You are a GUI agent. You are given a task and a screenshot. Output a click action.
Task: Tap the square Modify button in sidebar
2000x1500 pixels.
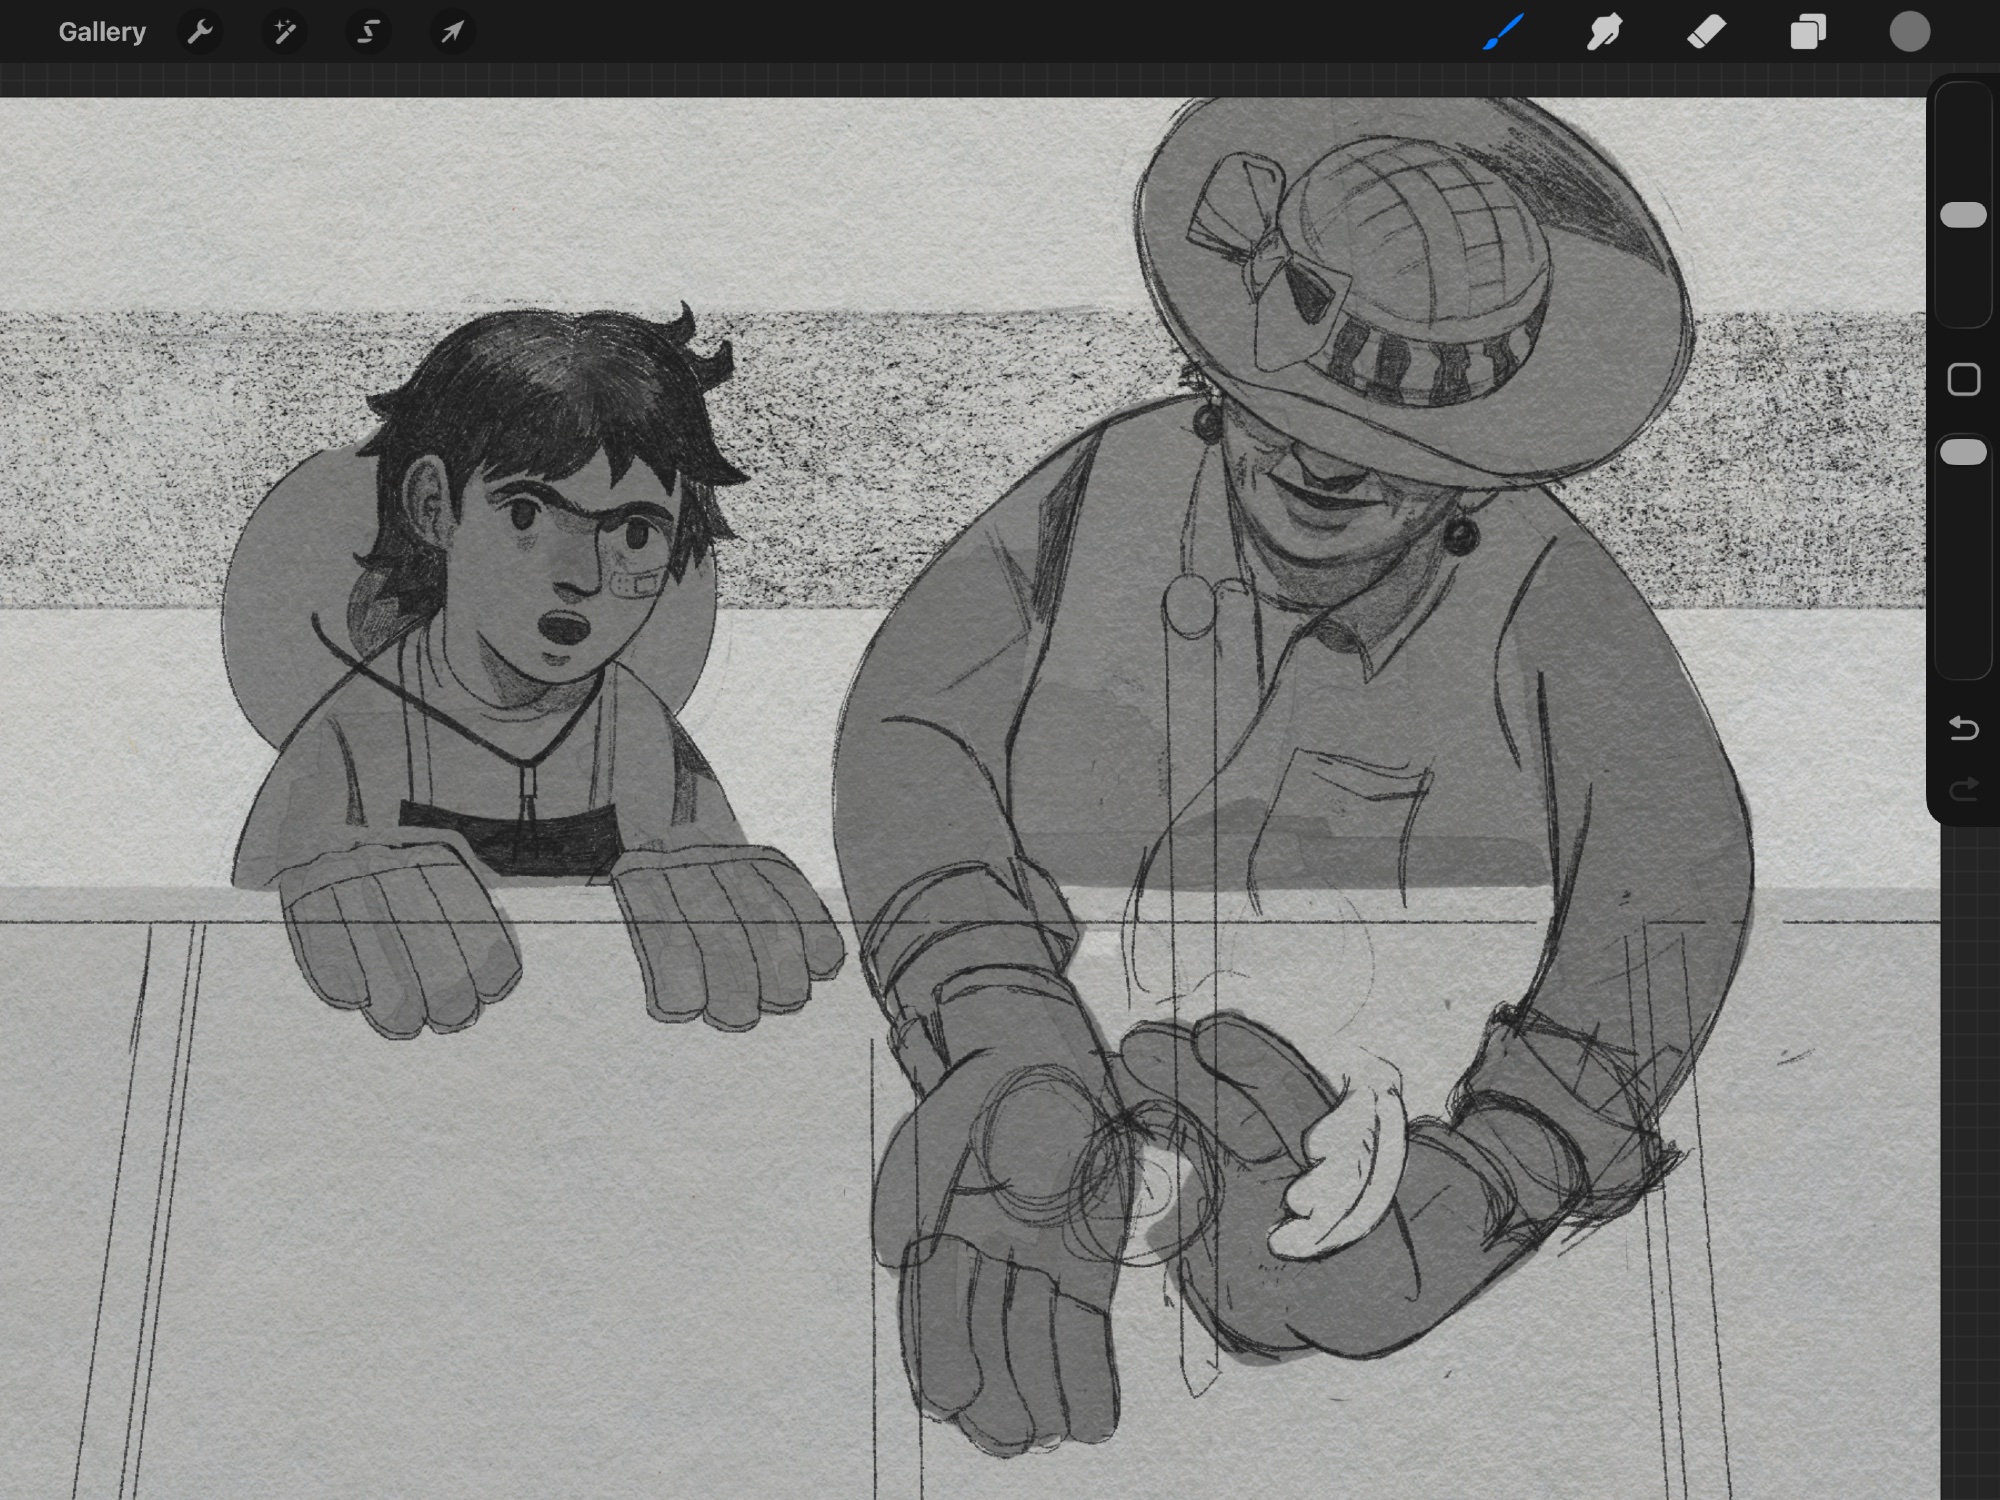click(1963, 380)
